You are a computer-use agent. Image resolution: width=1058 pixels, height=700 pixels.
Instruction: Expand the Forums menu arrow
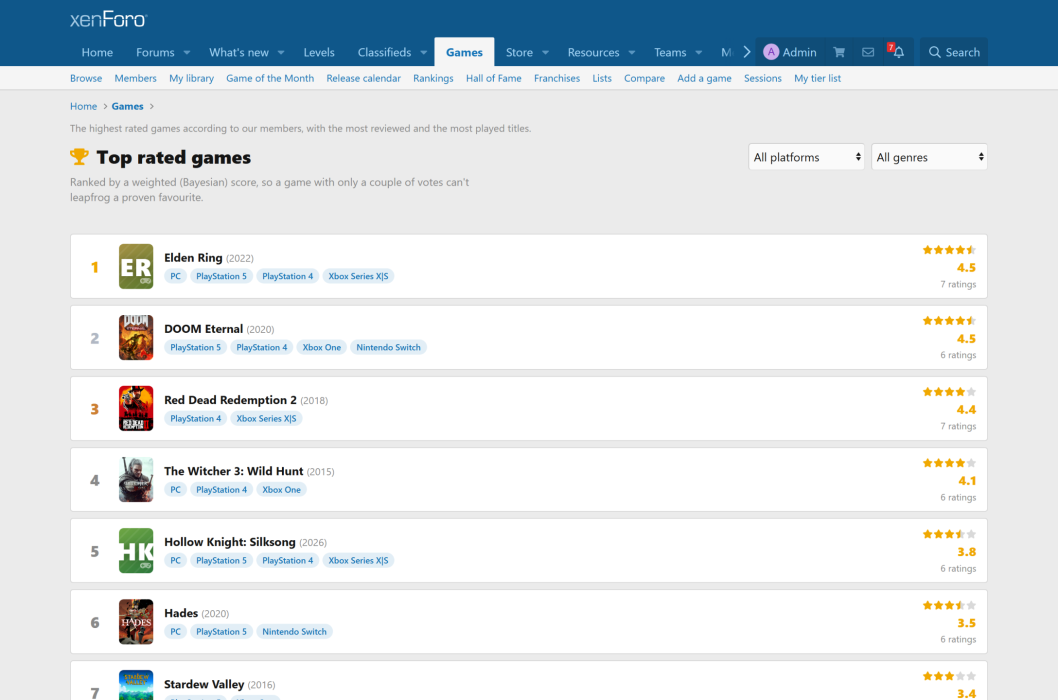click(x=187, y=53)
